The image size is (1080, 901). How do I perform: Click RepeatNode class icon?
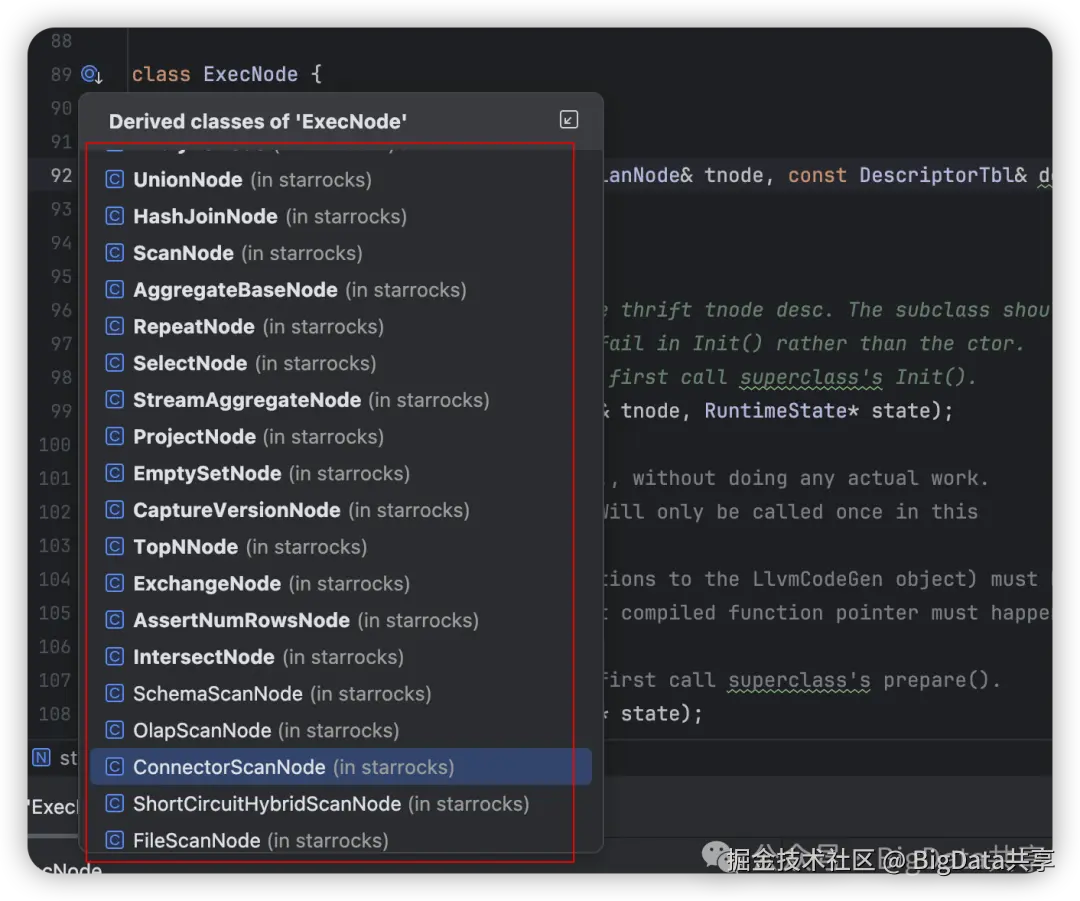tap(114, 327)
